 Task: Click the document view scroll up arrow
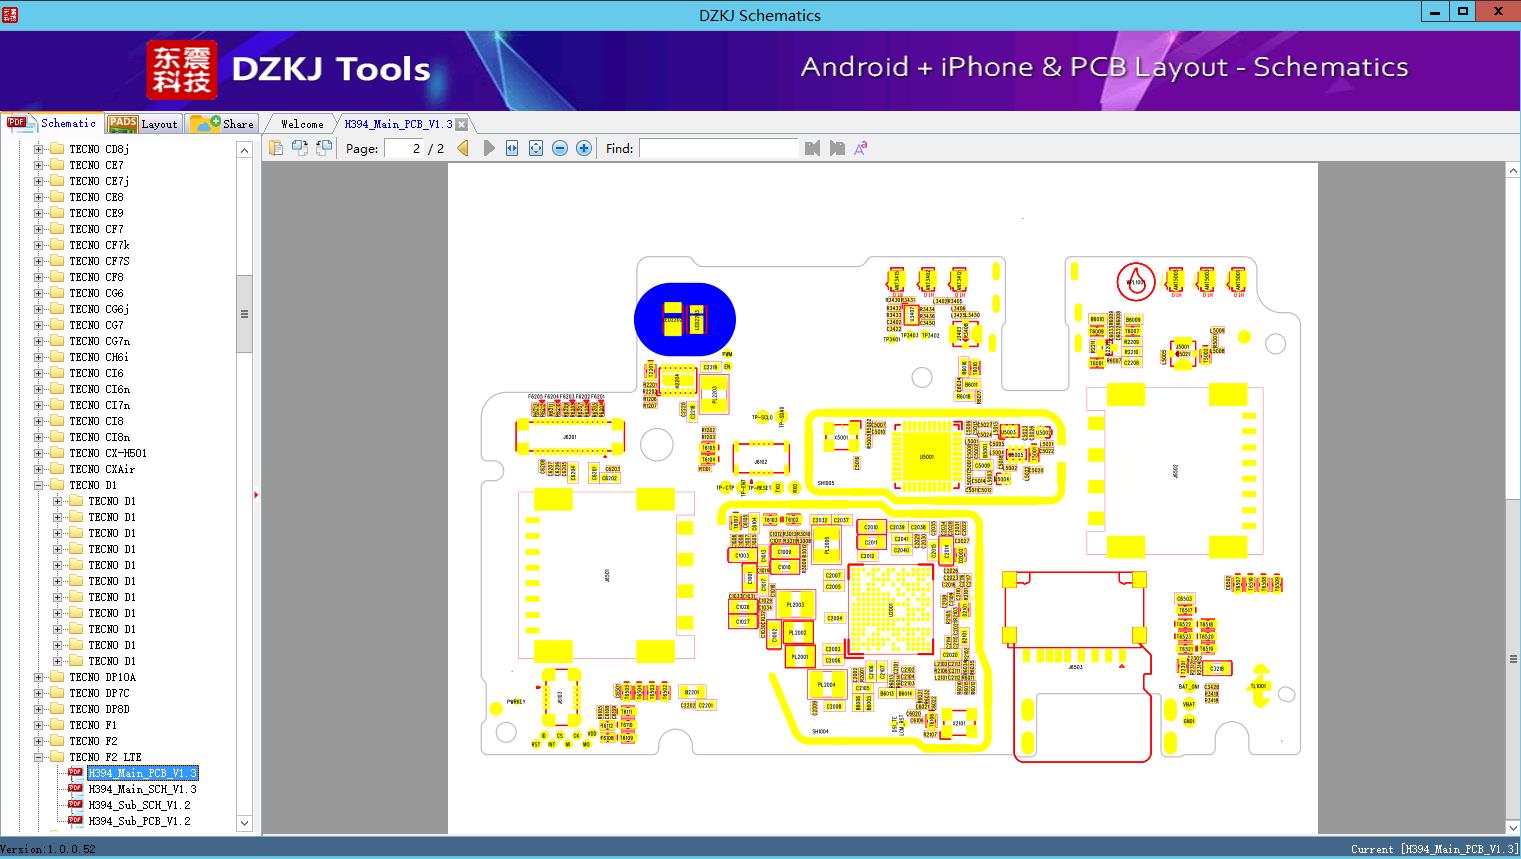pos(1513,171)
